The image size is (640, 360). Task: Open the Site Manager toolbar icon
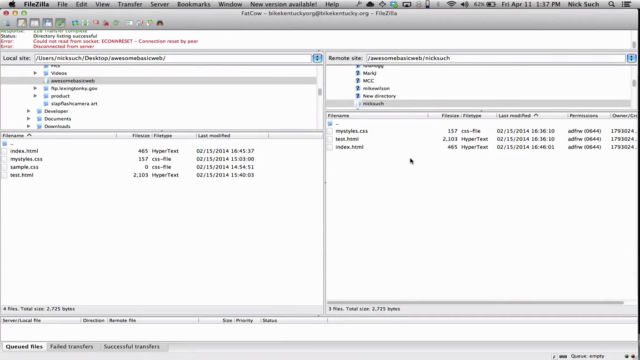pos(7,23)
